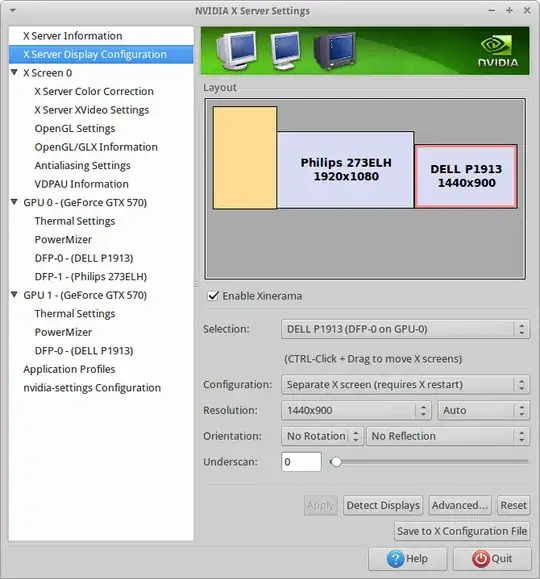The height and width of the screenshot is (579, 540).
Task: Click Detect Displays button
Action: pyautogui.click(x=383, y=505)
